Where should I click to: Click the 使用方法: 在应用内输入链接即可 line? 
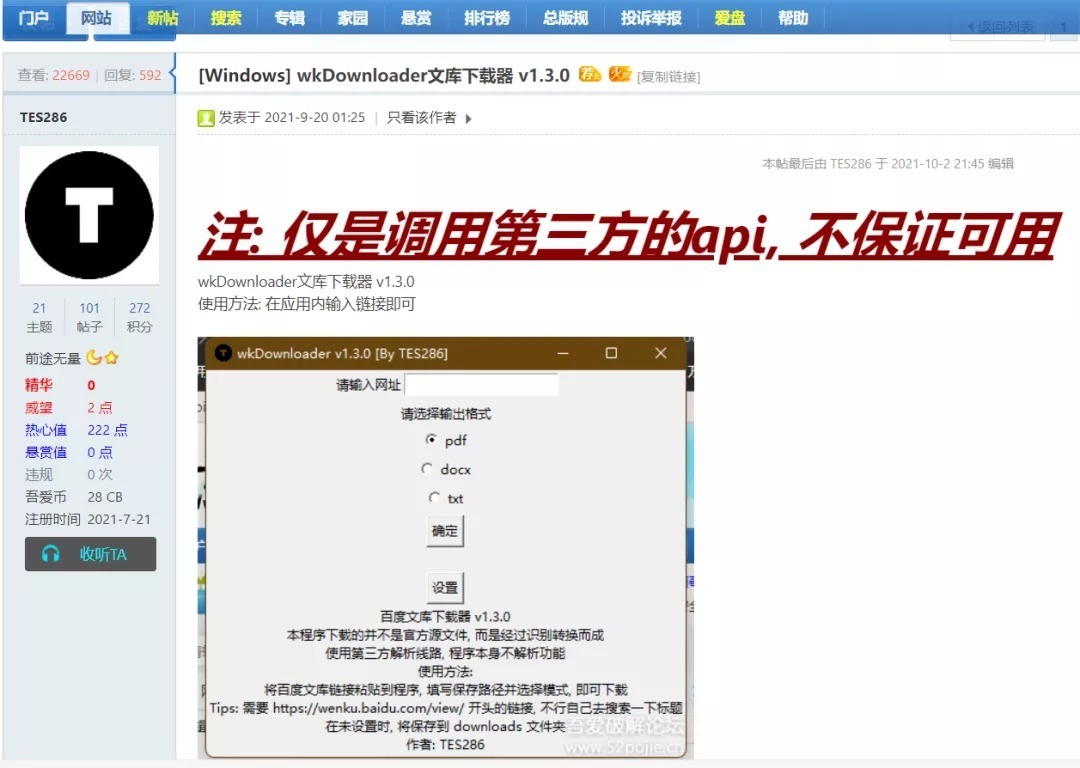pos(307,304)
